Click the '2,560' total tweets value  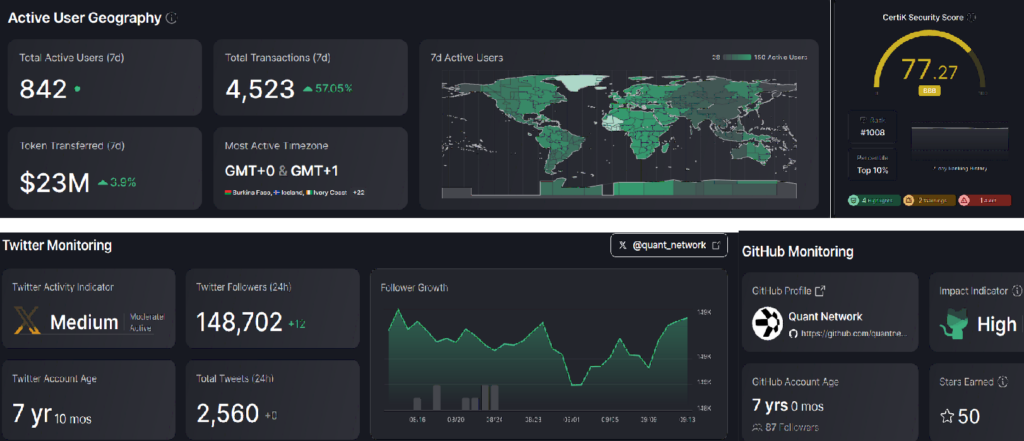tap(228, 413)
